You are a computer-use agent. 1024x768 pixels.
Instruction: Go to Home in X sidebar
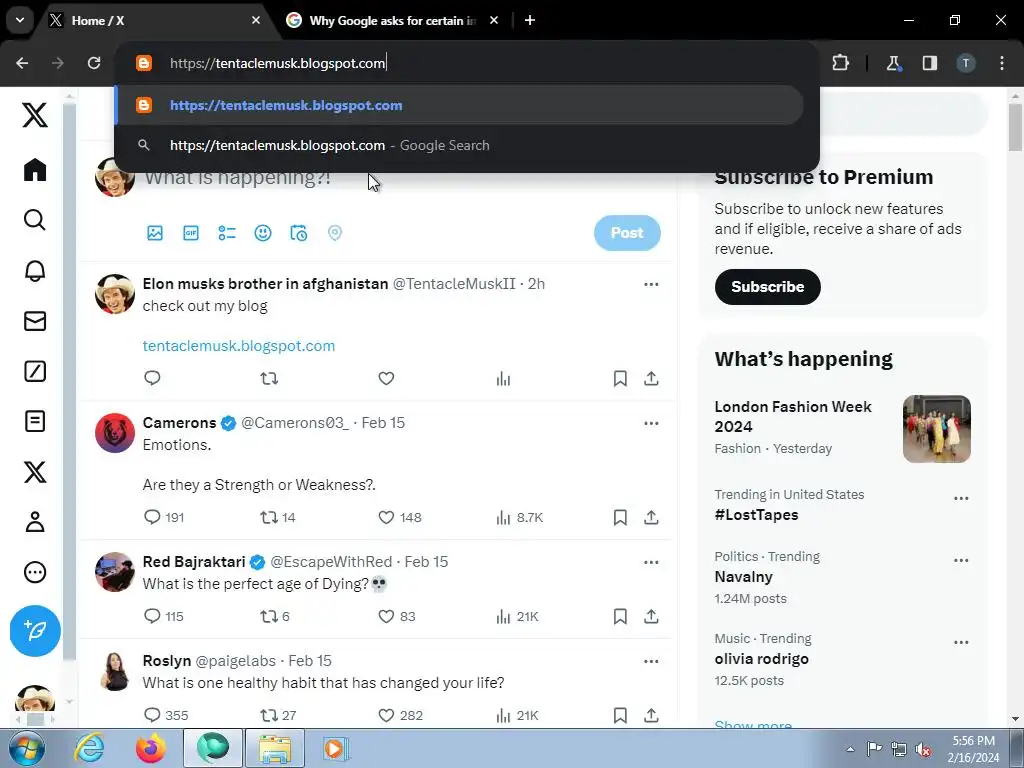[35, 169]
